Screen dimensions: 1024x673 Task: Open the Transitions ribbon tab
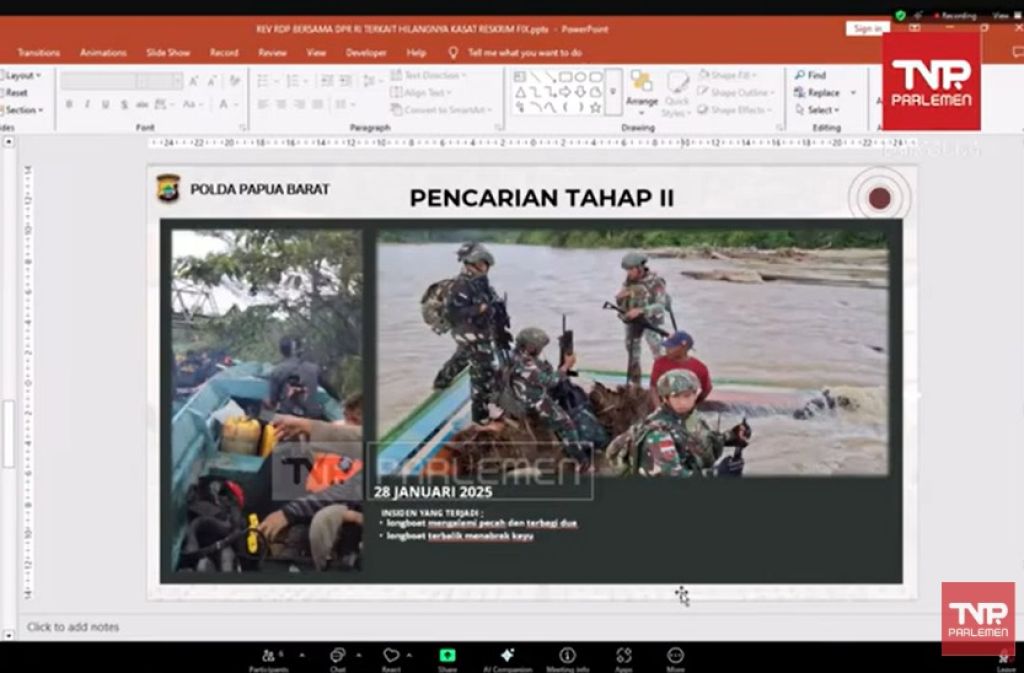(39, 53)
